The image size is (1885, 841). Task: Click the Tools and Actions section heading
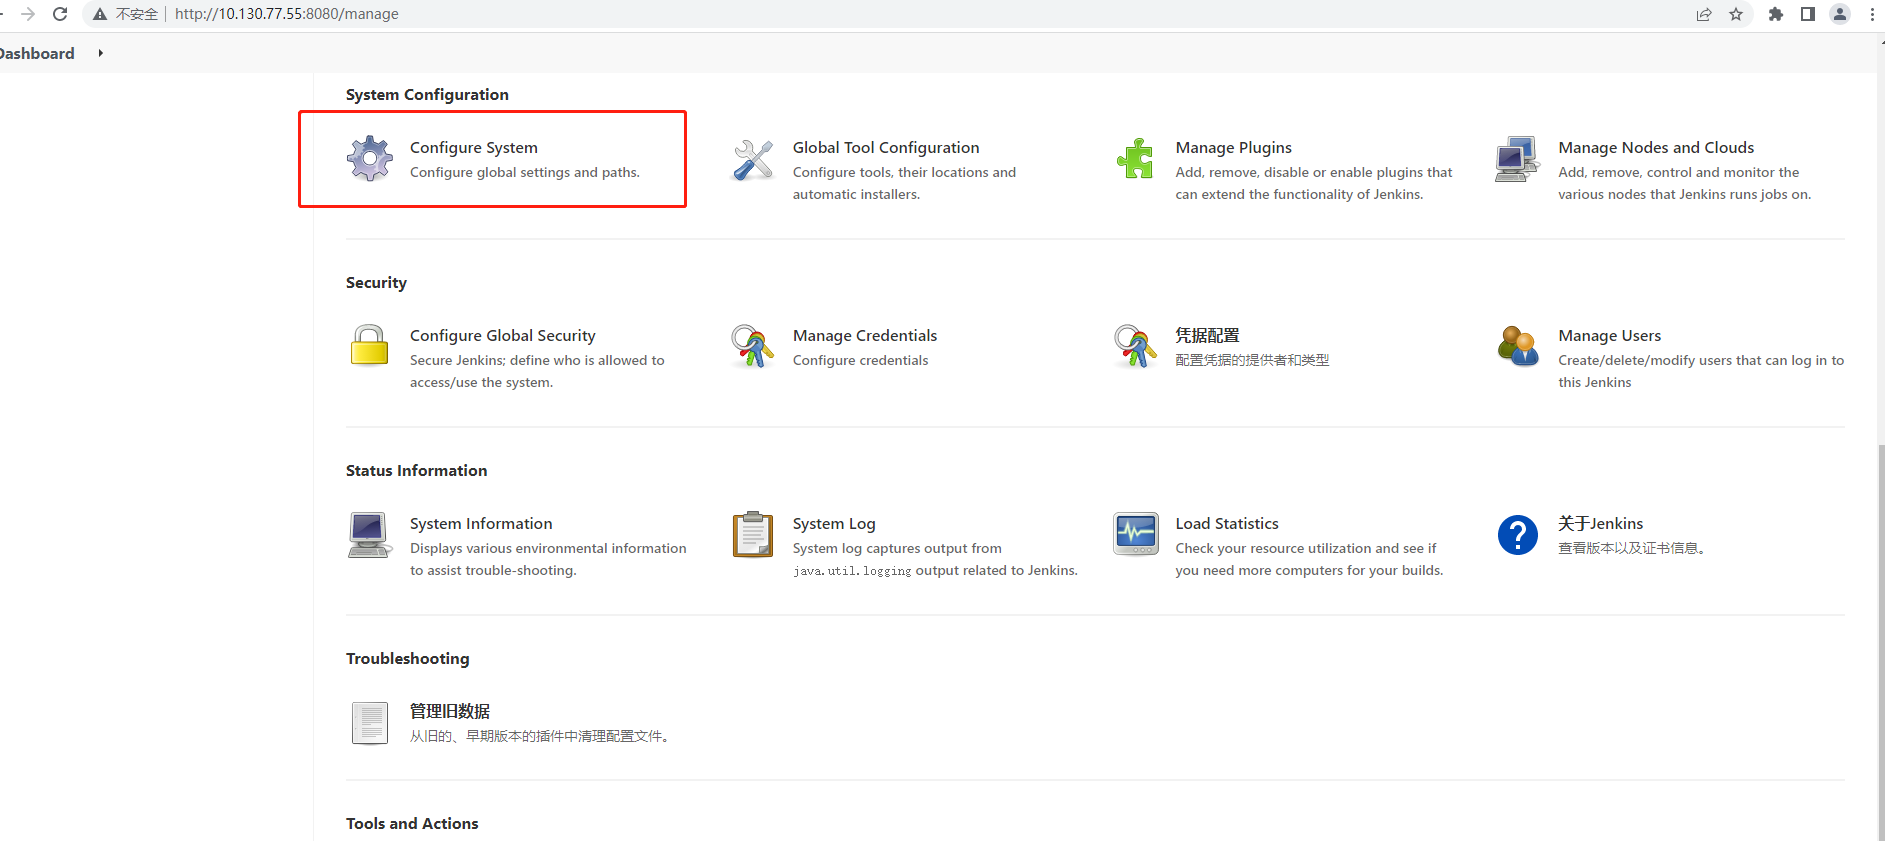(412, 823)
